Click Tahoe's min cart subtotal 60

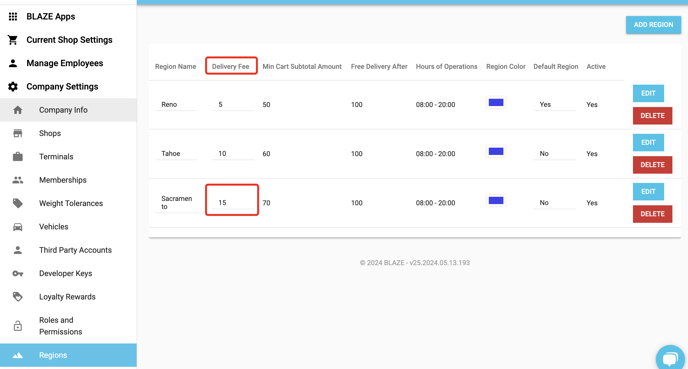pos(266,154)
